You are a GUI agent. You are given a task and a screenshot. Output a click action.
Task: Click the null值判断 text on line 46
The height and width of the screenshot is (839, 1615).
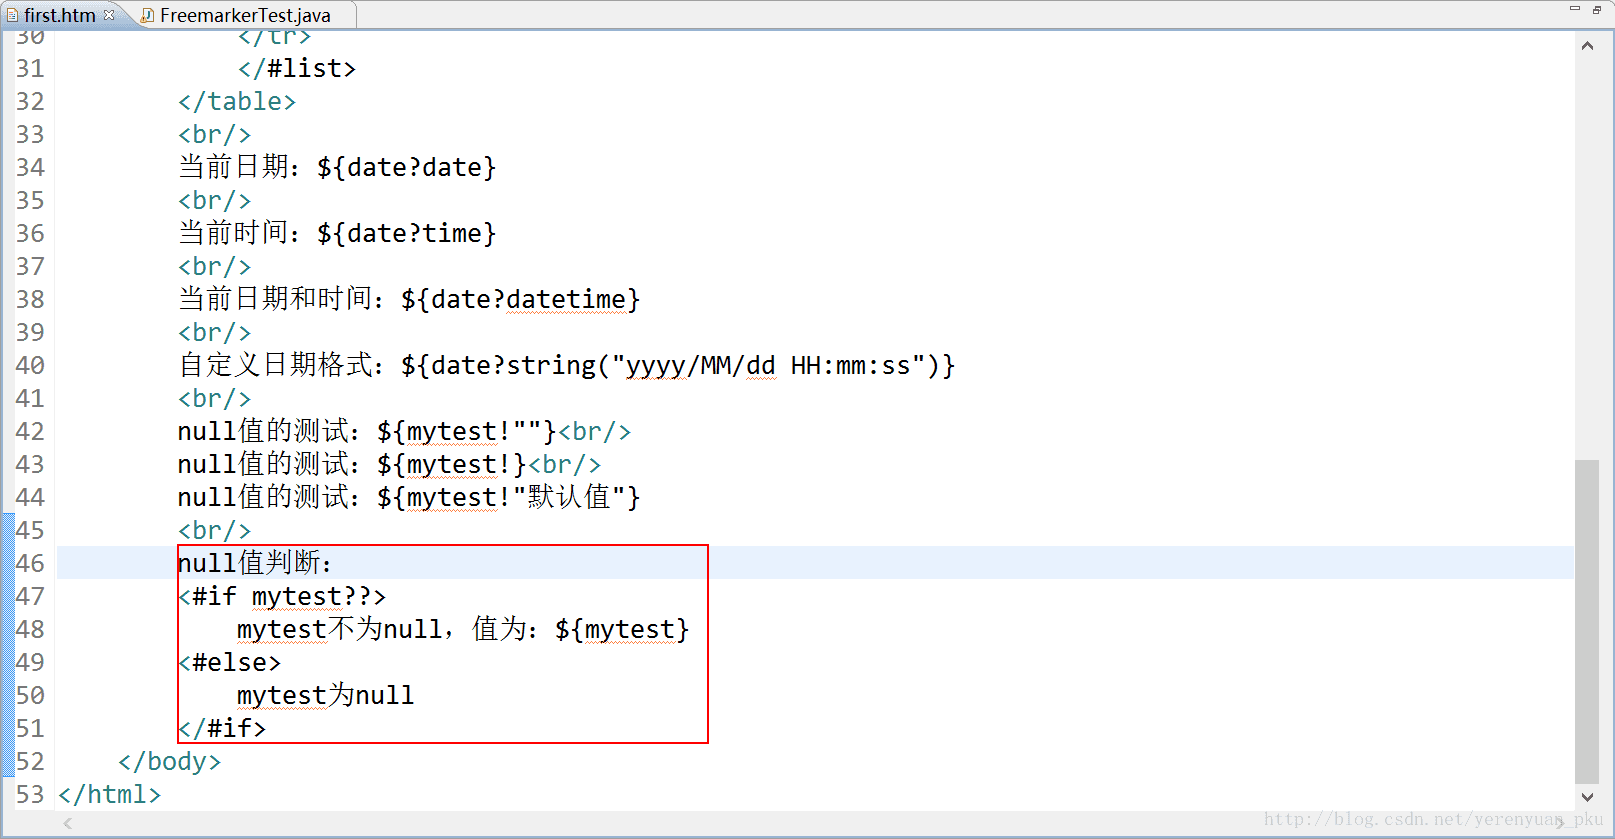pos(254,563)
